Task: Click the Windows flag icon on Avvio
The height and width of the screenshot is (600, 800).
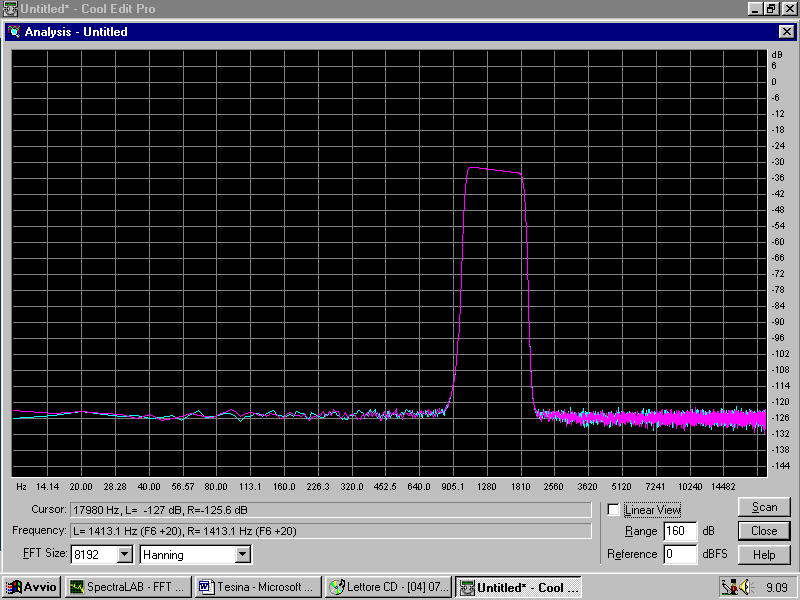Action: pyautogui.click(x=14, y=587)
